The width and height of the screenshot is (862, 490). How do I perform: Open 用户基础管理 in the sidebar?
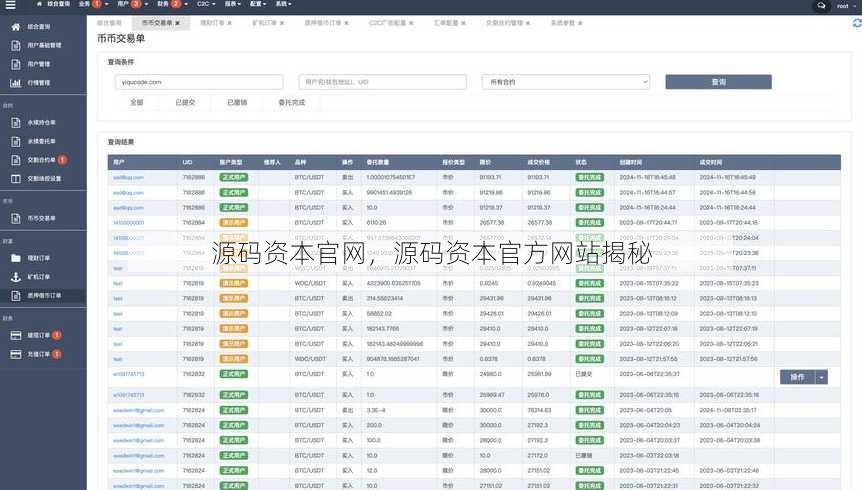(44, 45)
